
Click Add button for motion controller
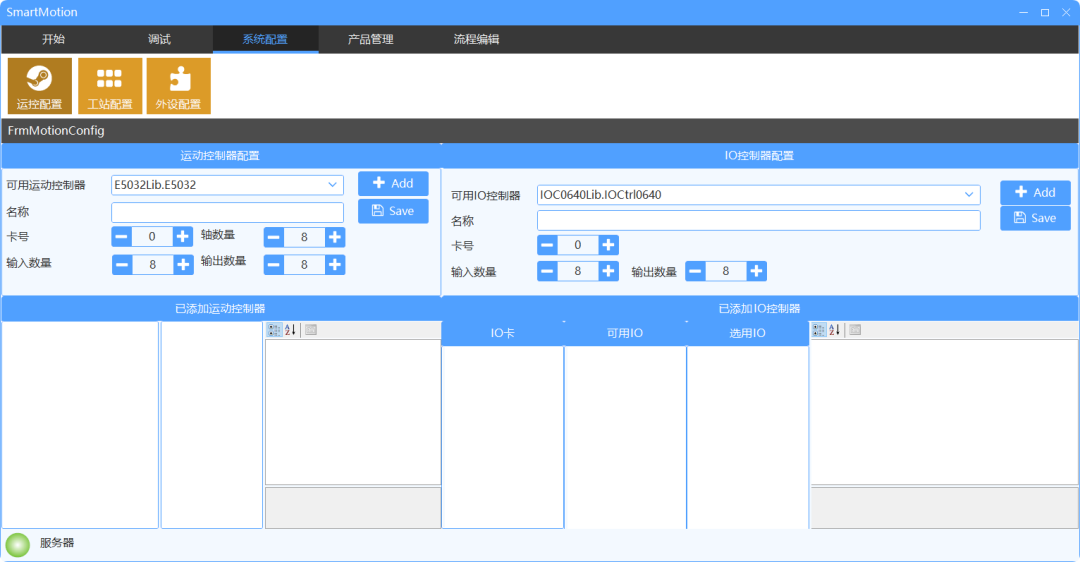click(x=393, y=183)
